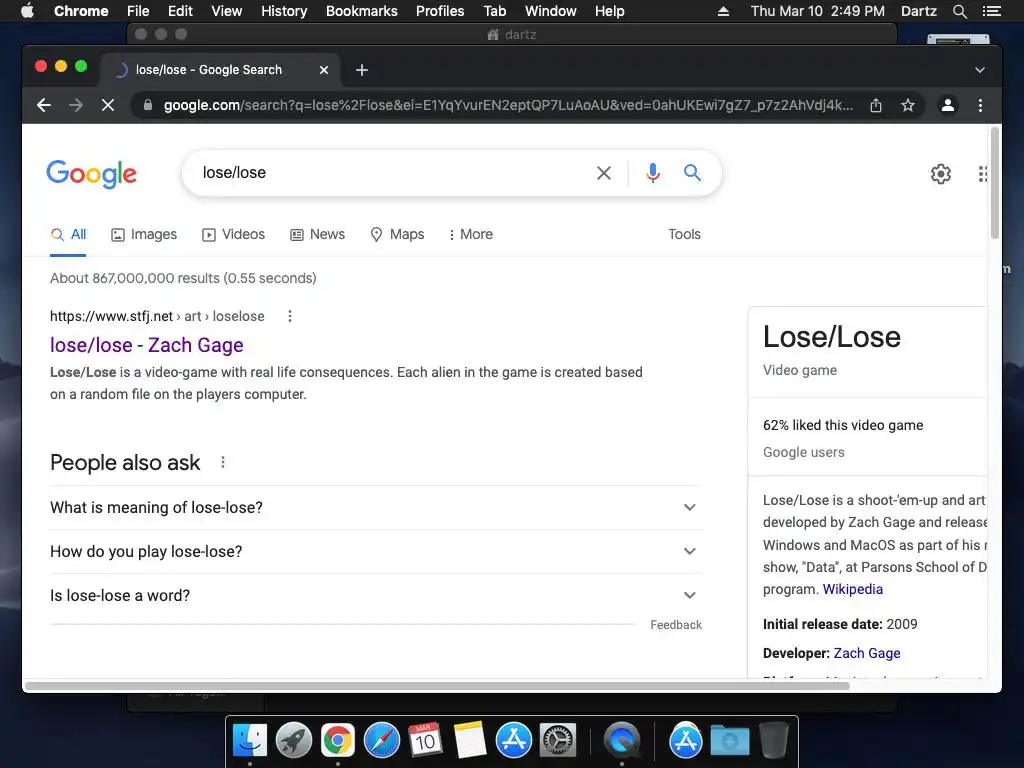
Task: Stop loading the page
Action: tap(108, 105)
